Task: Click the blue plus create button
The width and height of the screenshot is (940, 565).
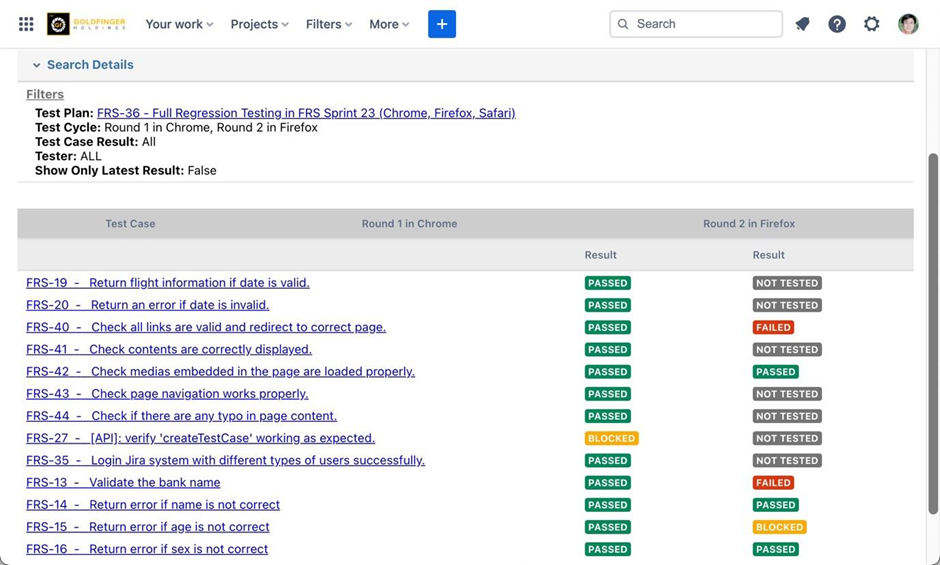Action: click(x=442, y=24)
